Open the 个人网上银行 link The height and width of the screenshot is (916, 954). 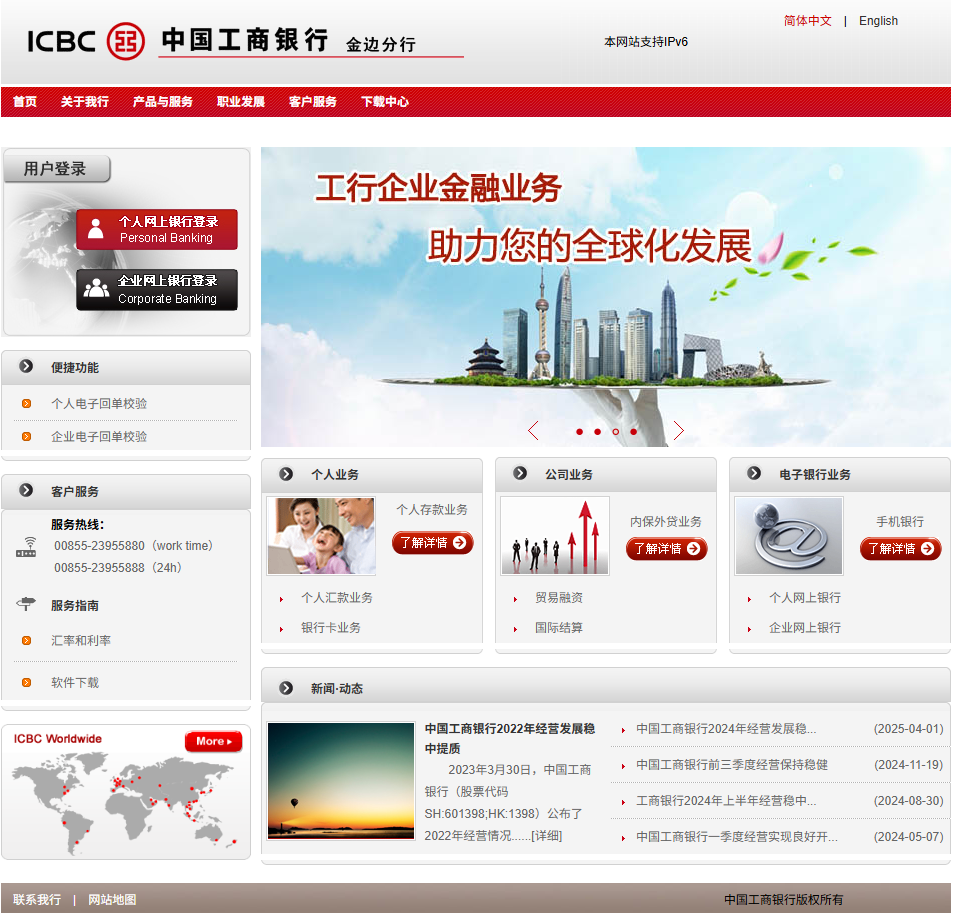tap(806, 599)
